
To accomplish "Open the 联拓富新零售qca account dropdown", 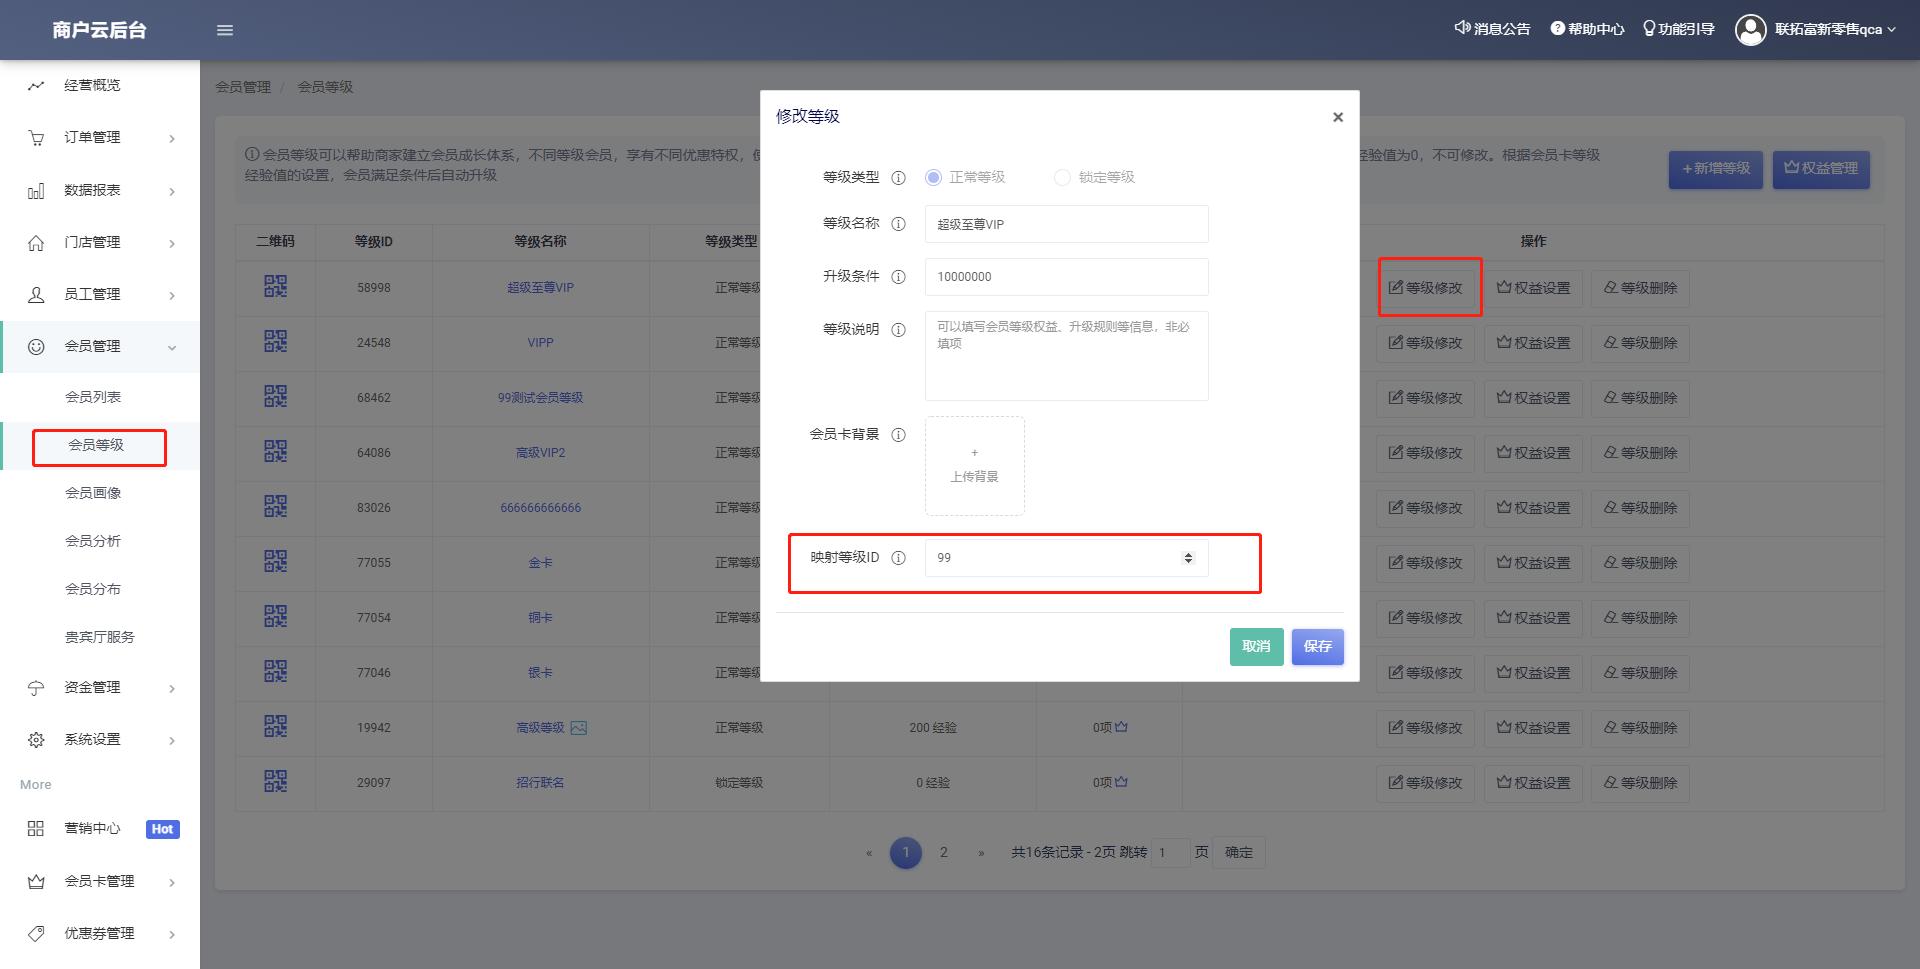I will point(1835,29).
